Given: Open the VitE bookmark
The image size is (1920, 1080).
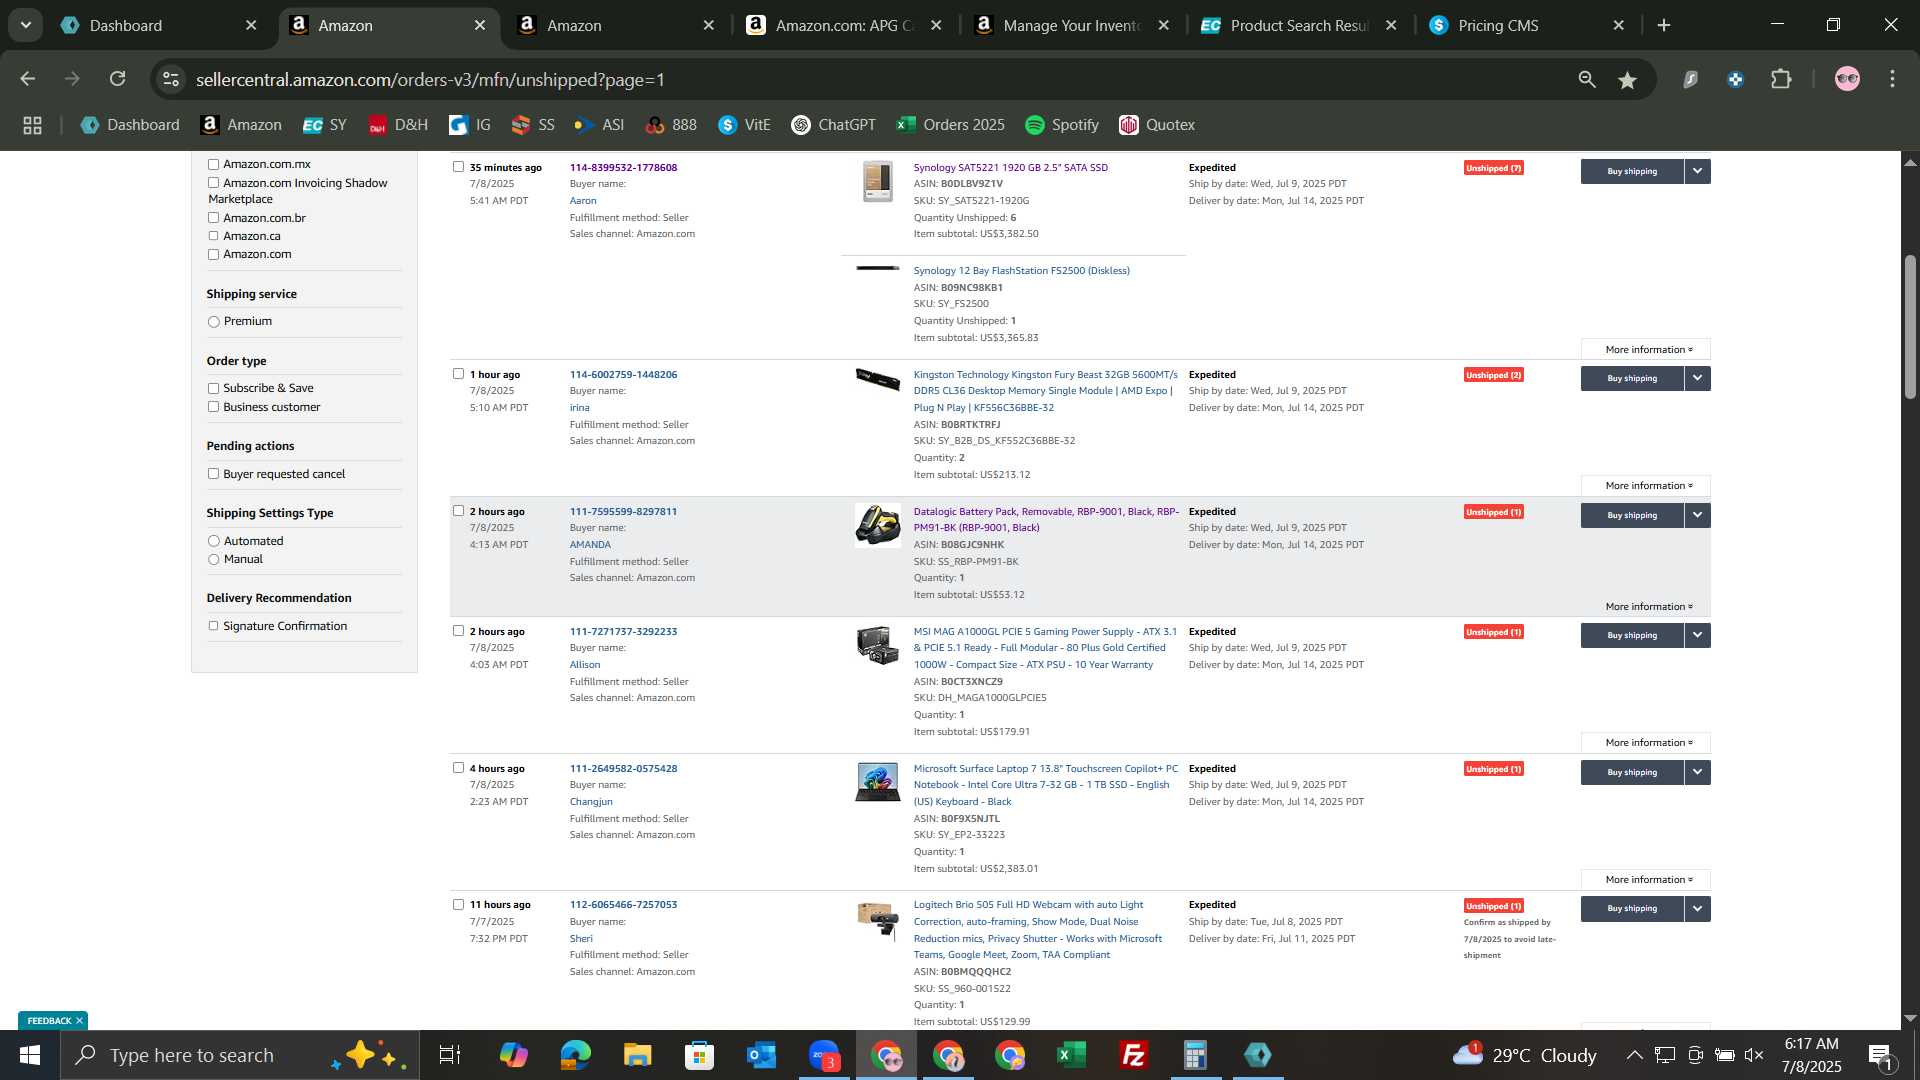Looking at the screenshot, I should click(745, 125).
